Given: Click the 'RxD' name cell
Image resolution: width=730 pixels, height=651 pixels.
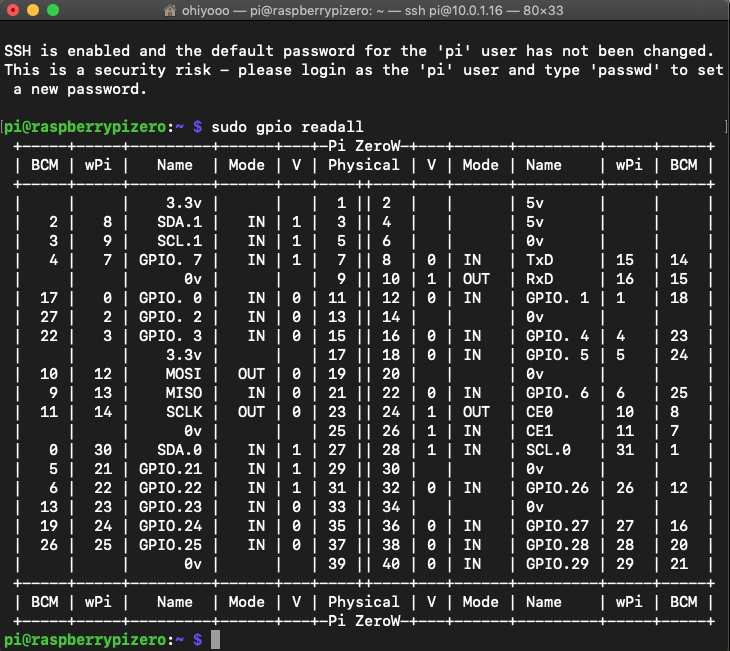Looking at the screenshot, I should click(x=540, y=279).
